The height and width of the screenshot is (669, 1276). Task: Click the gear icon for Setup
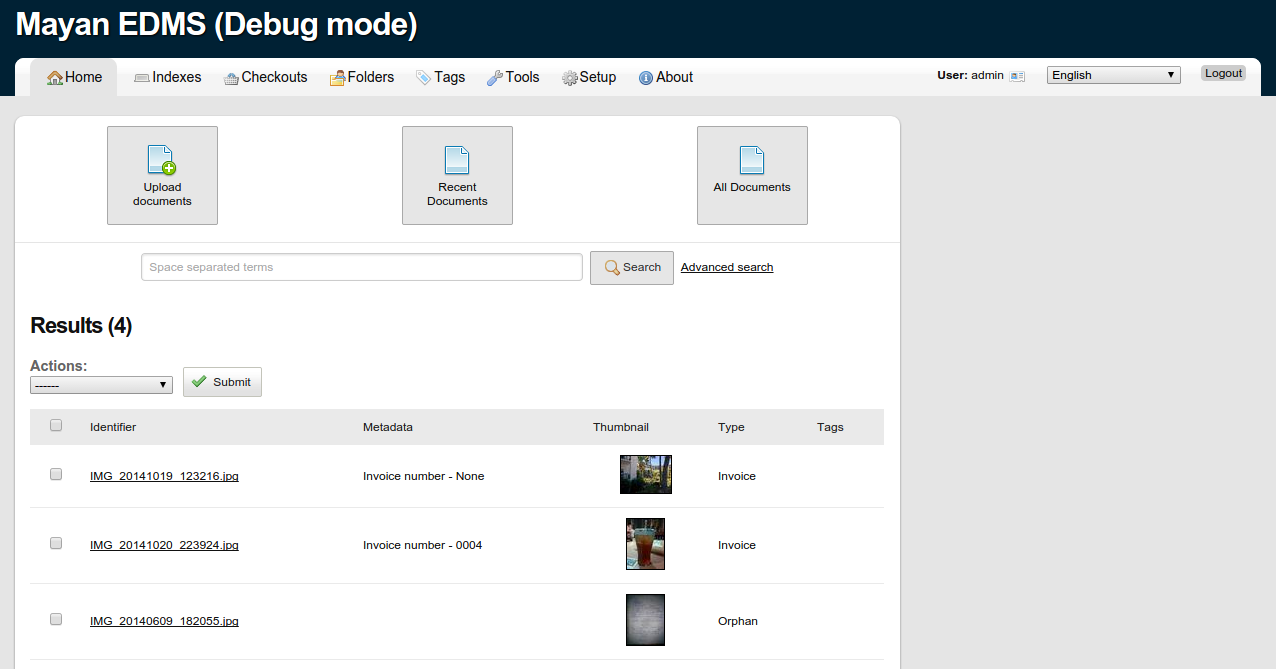pyautogui.click(x=570, y=78)
